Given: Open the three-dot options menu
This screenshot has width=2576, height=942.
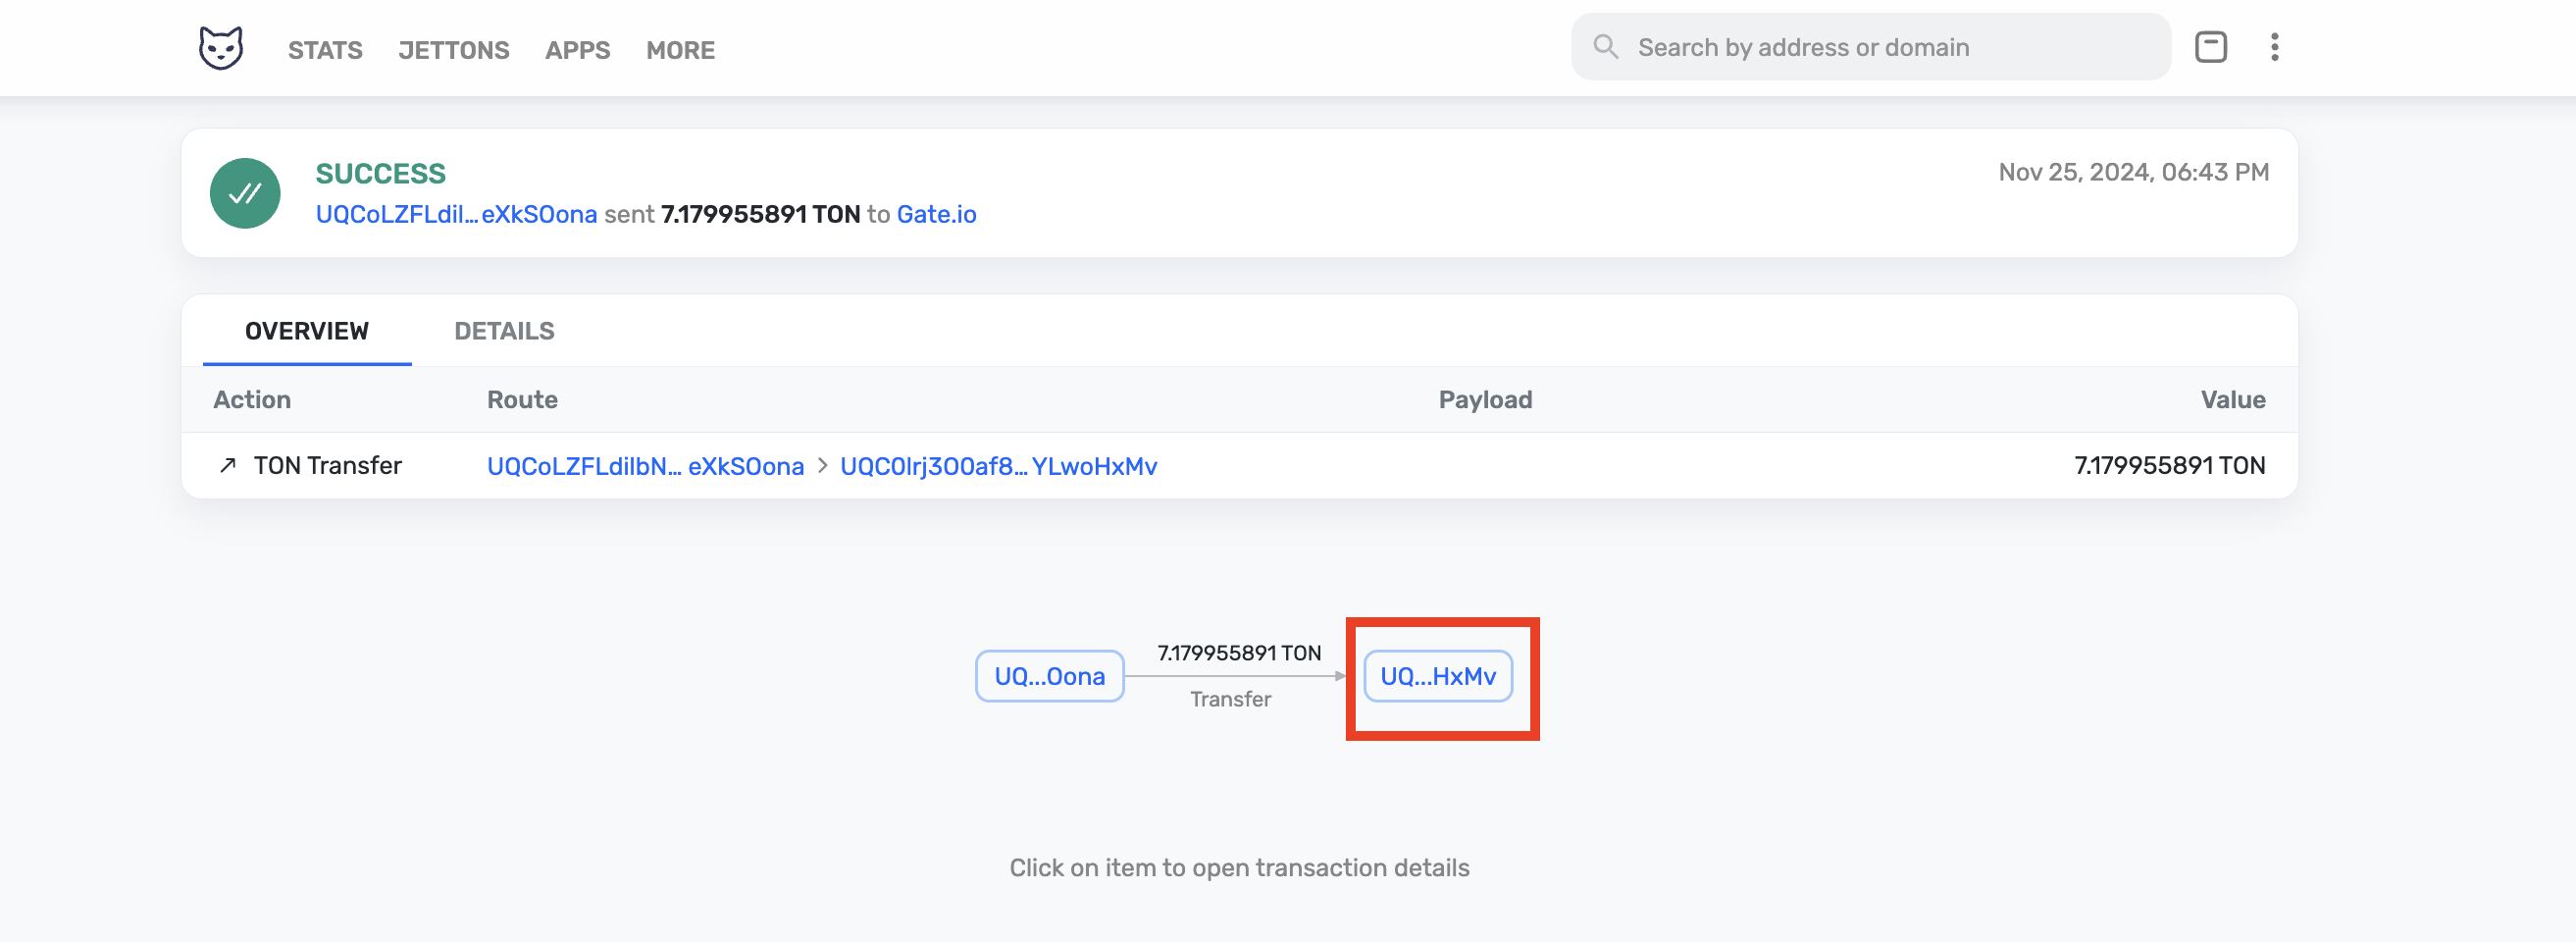Looking at the screenshot, I should 2274,47.
